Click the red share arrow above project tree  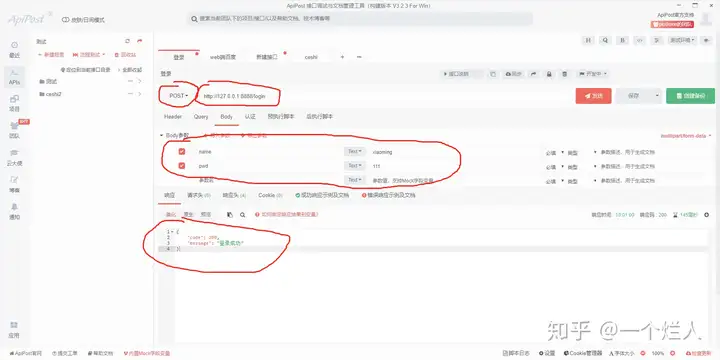140,41
